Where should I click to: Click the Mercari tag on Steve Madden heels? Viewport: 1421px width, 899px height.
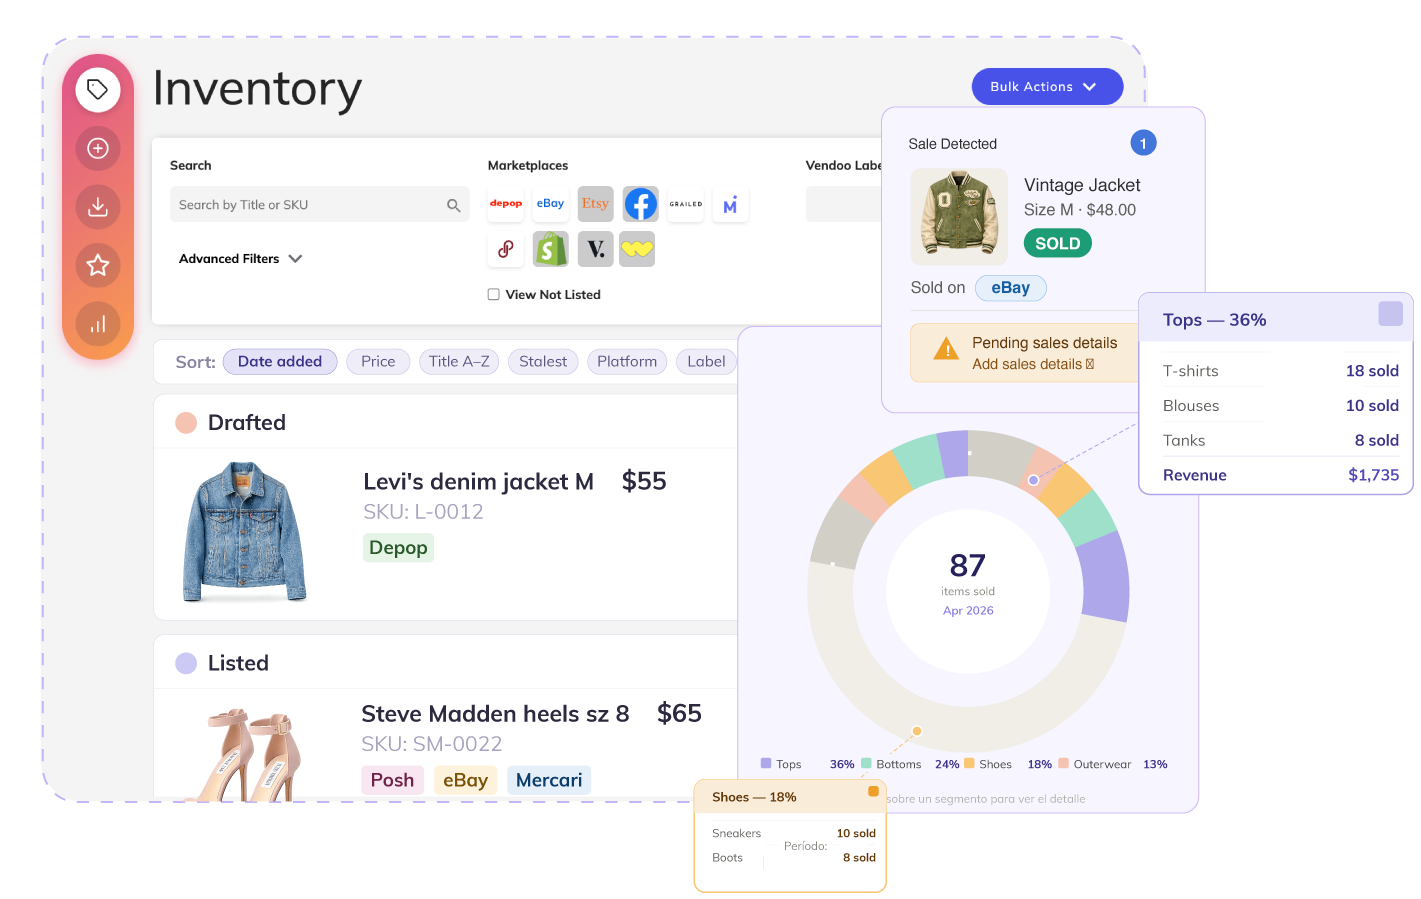click(x=549, y=780)
